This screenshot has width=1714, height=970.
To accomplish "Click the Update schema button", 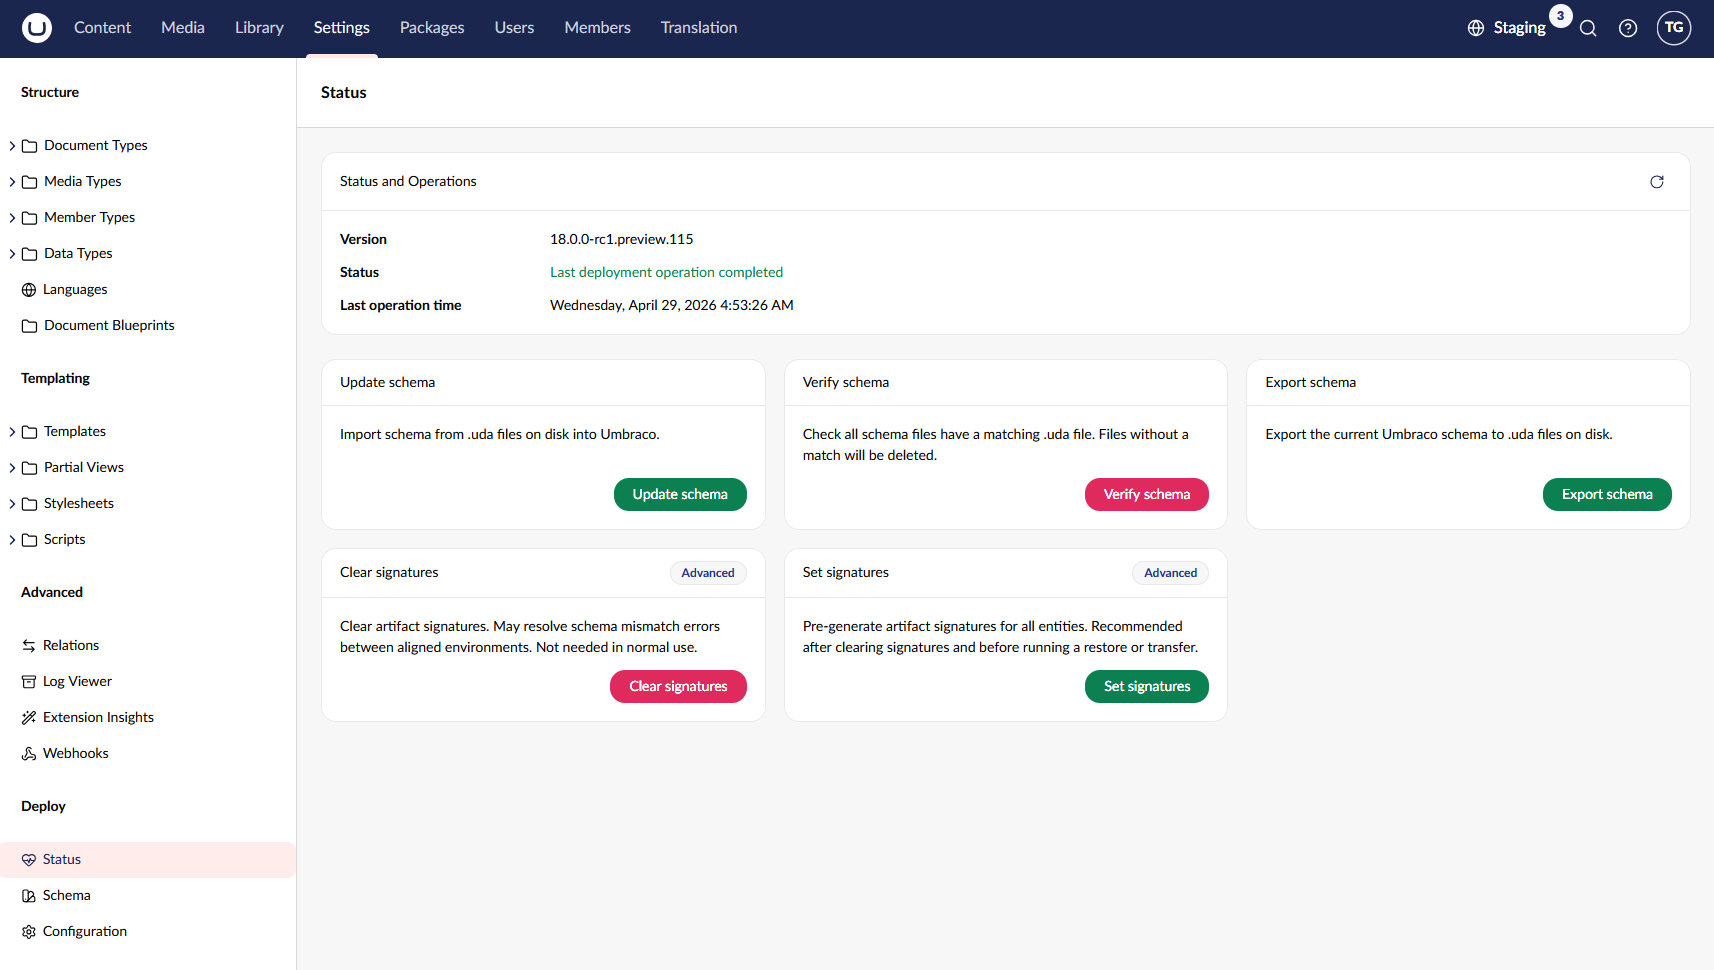I will point(680,494).
